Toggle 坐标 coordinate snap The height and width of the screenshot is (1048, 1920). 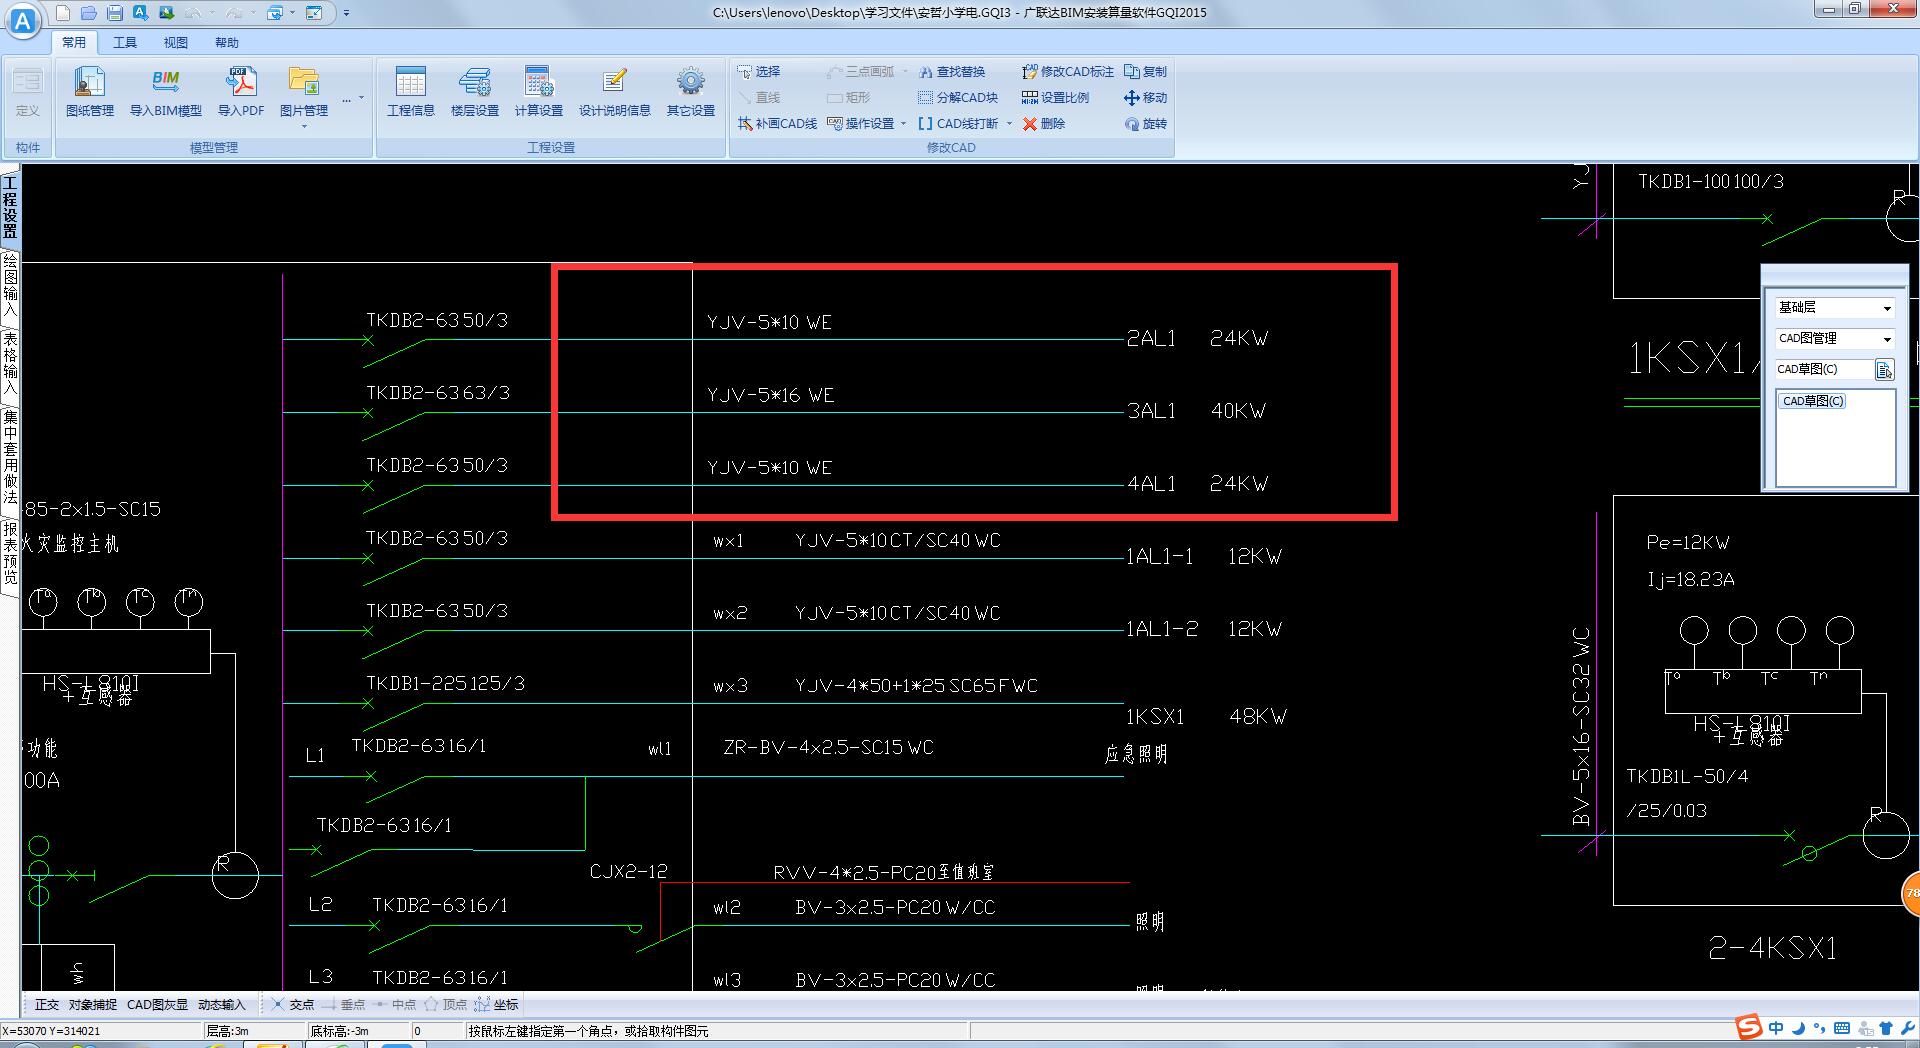pos(497,1005)
